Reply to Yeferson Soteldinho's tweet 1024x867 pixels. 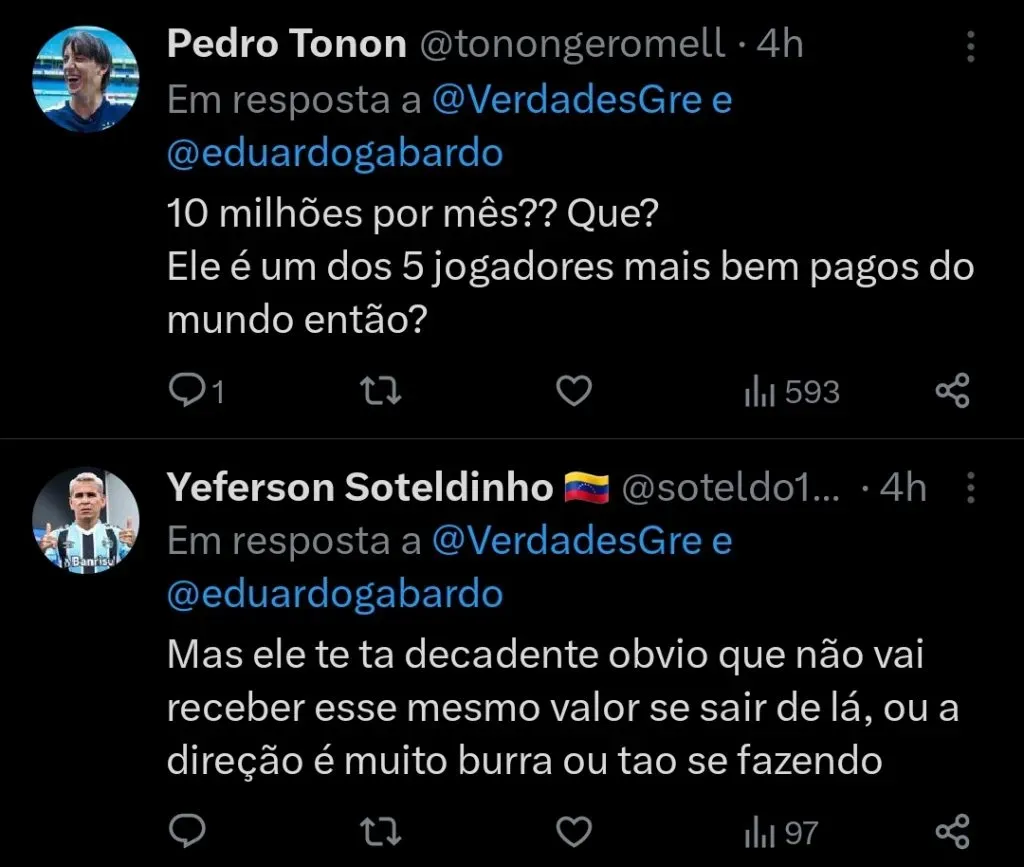(185, 831)
